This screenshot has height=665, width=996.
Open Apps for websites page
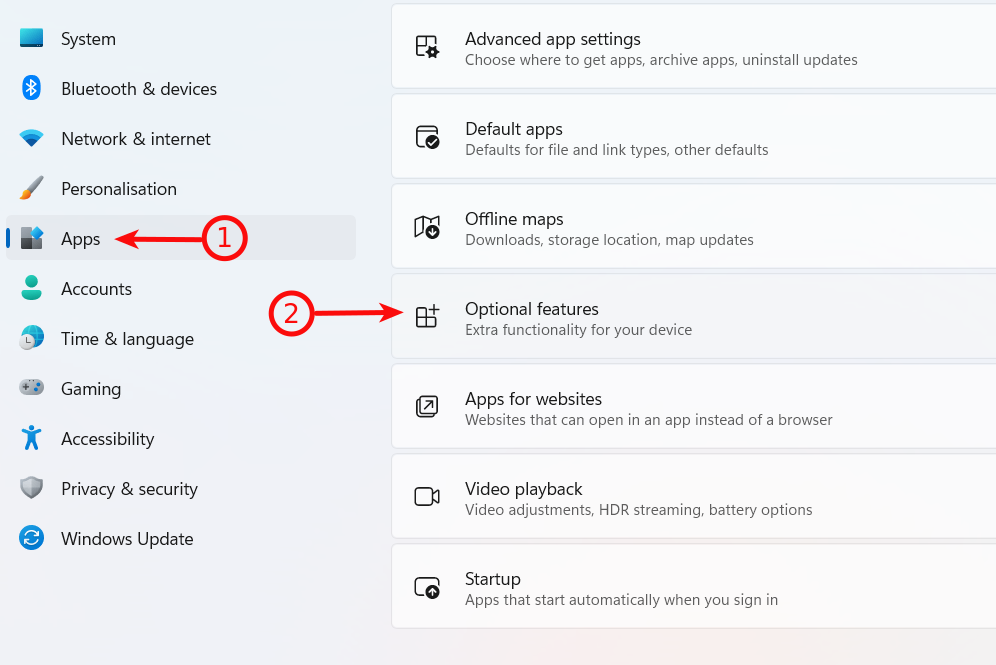tap(694, 406)
